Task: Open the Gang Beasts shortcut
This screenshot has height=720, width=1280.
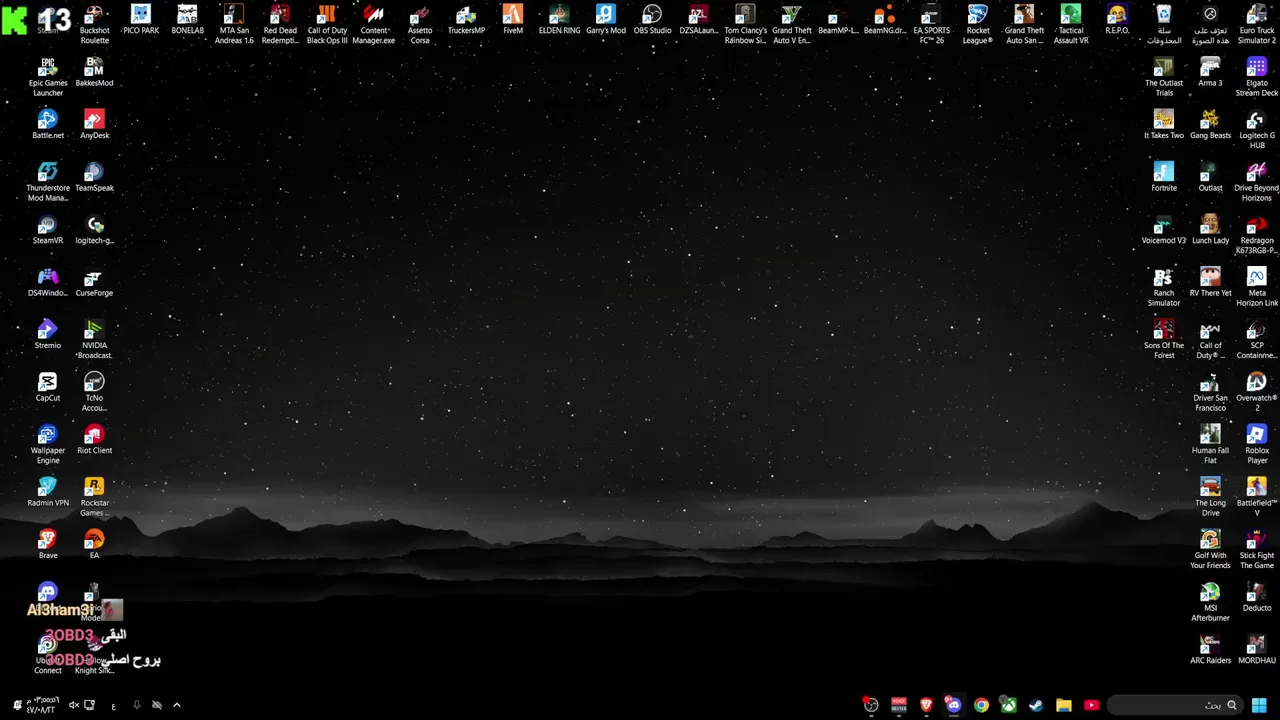Action: tap(1210, 124)
